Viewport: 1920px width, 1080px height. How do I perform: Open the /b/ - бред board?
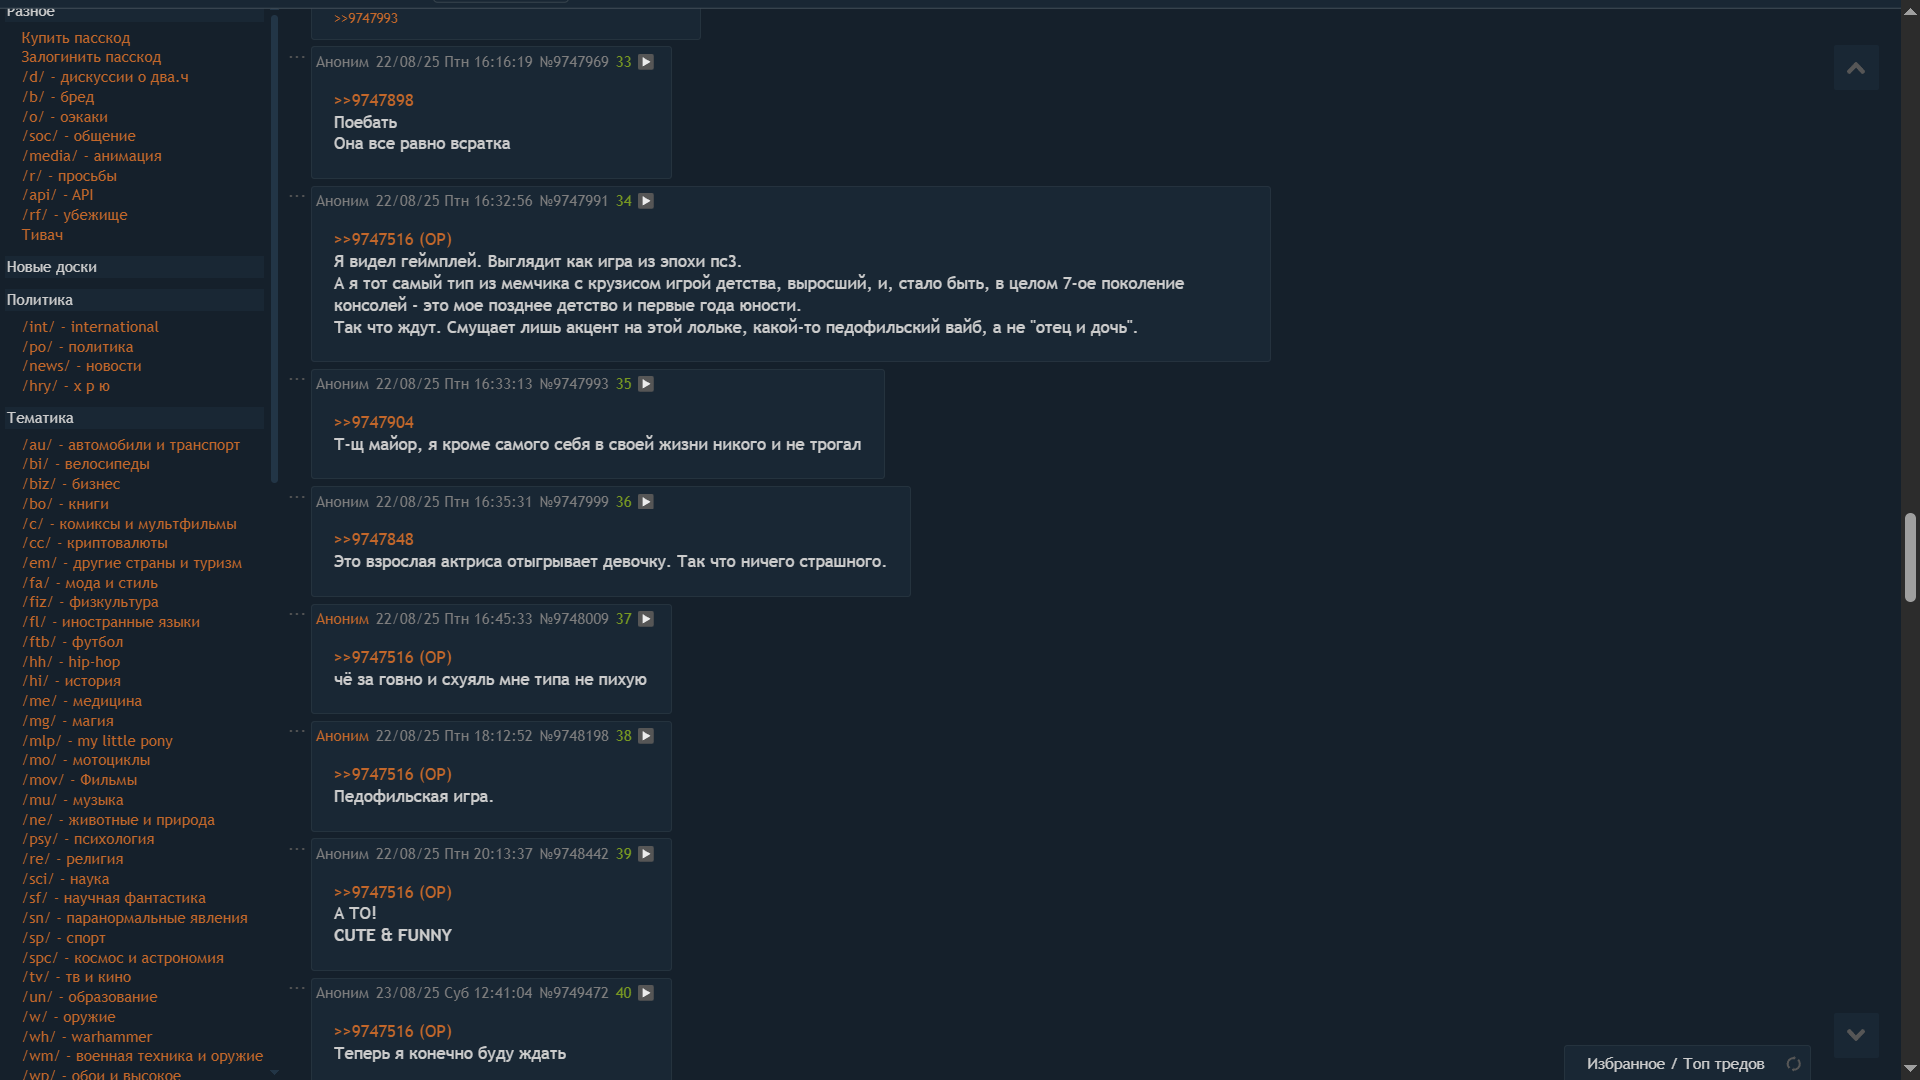click(58, 97)
